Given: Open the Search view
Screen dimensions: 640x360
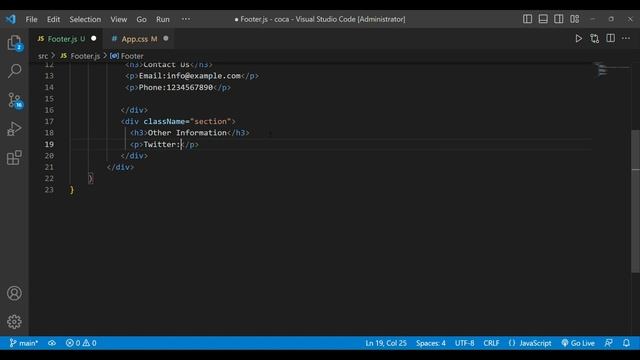Looking at the screenshot, I should pyautogui.click(x=14, y=71).
